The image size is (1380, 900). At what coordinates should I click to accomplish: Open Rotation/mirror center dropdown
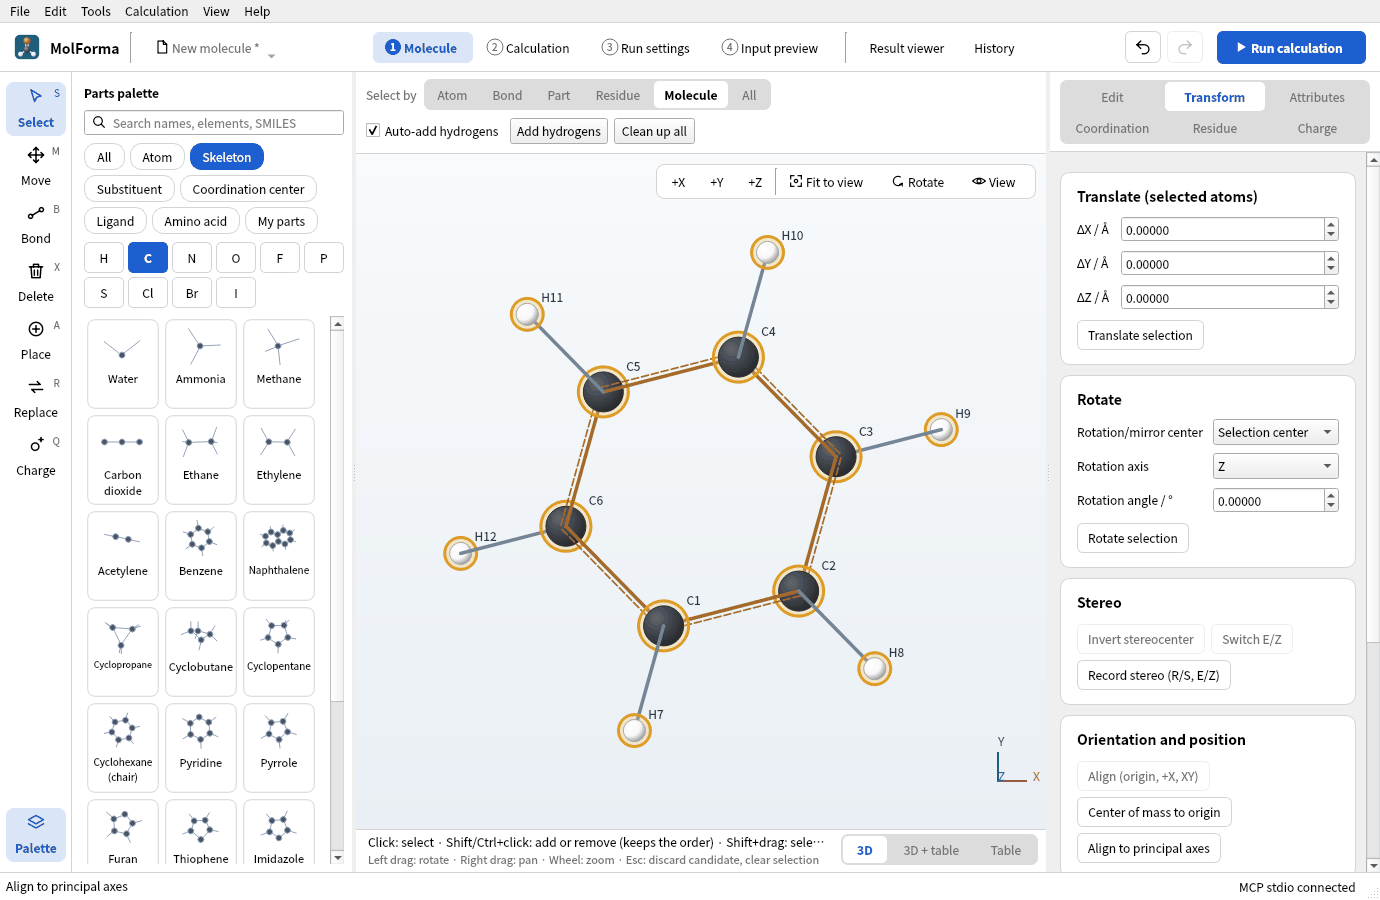[1276, 432]
